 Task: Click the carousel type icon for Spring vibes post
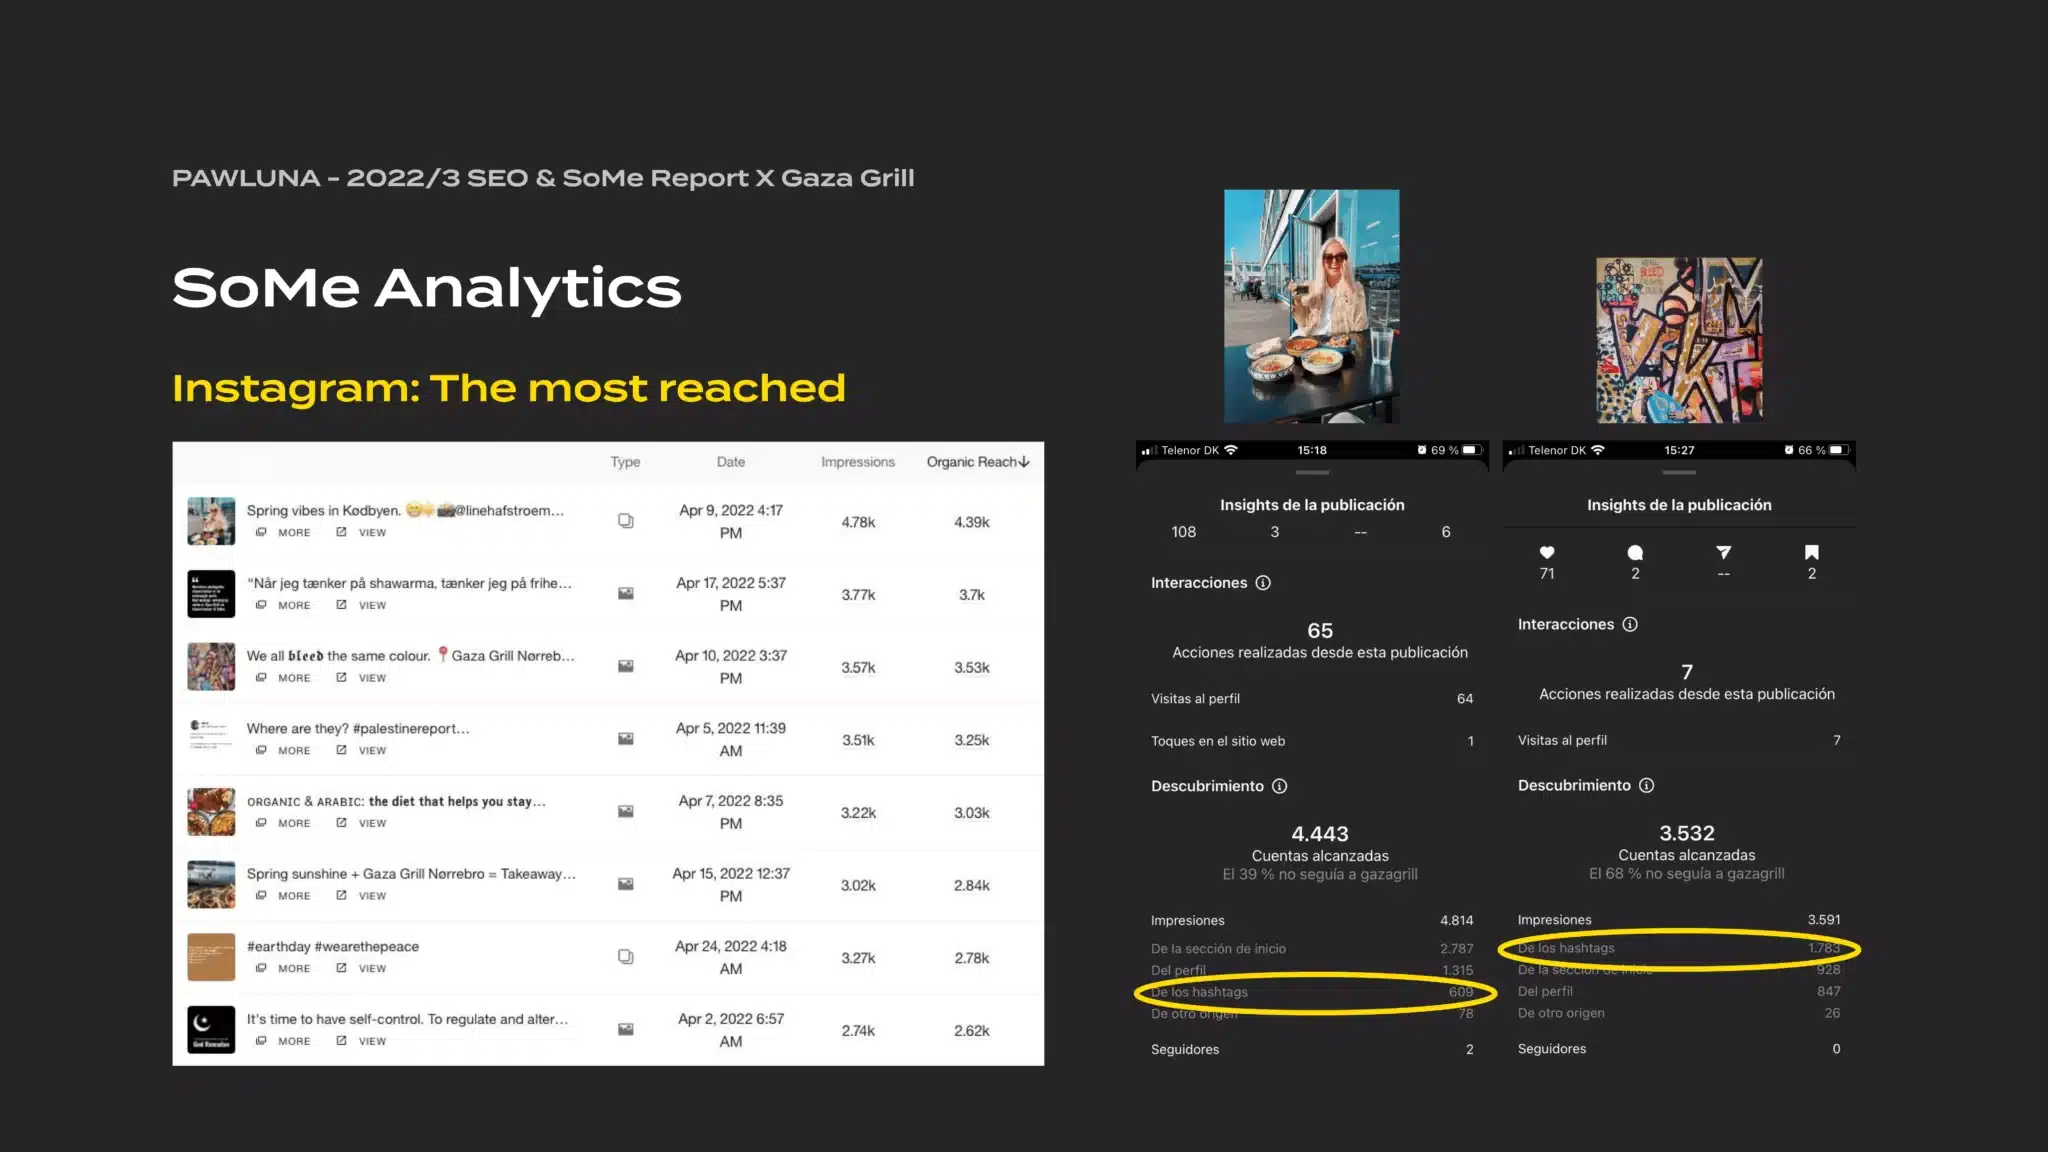(x=626, y=521)
